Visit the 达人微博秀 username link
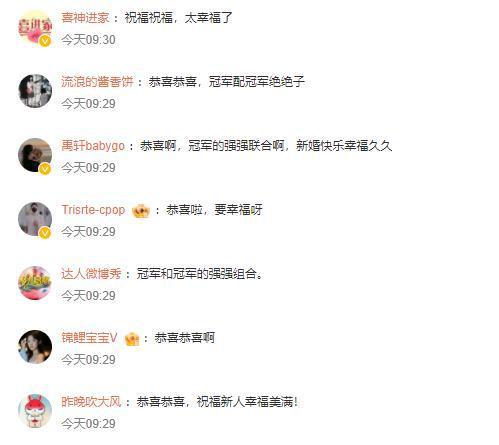The height and width of the screenshot is (445, 499). click(x=91, y=274)
